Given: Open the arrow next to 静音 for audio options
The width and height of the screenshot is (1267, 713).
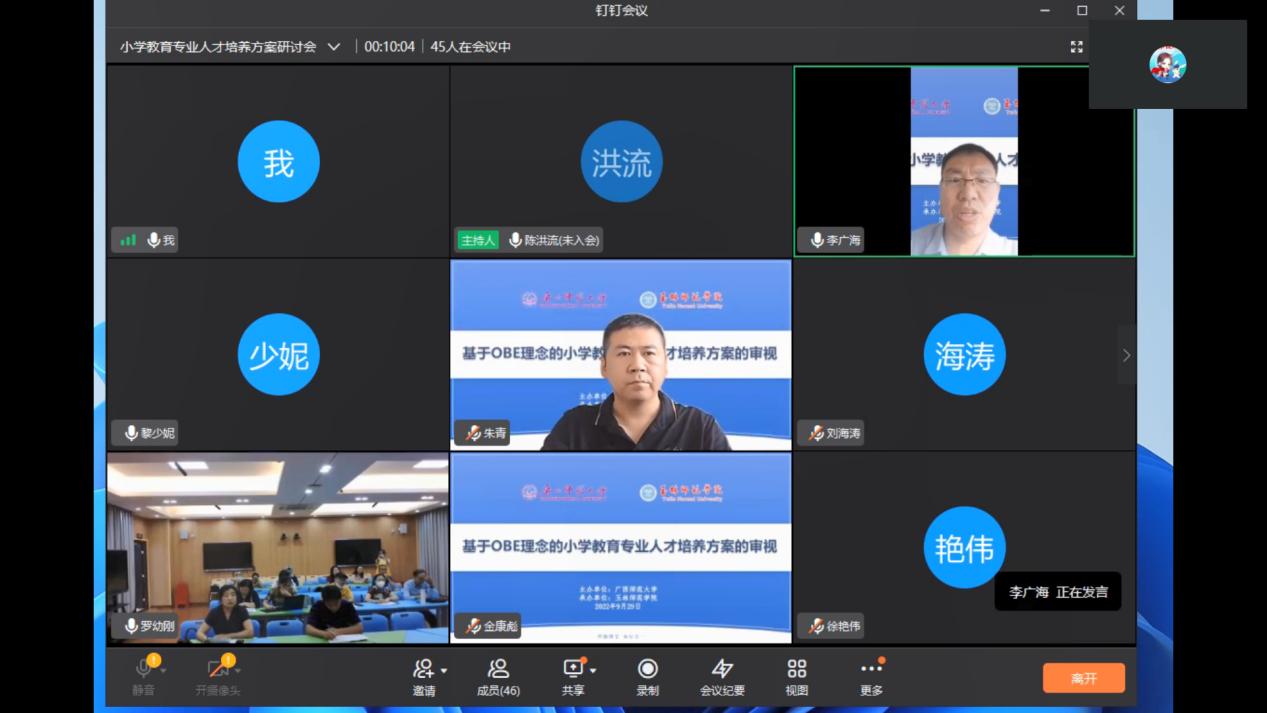Looking at the screenshot, I should (x=163, y=670).
